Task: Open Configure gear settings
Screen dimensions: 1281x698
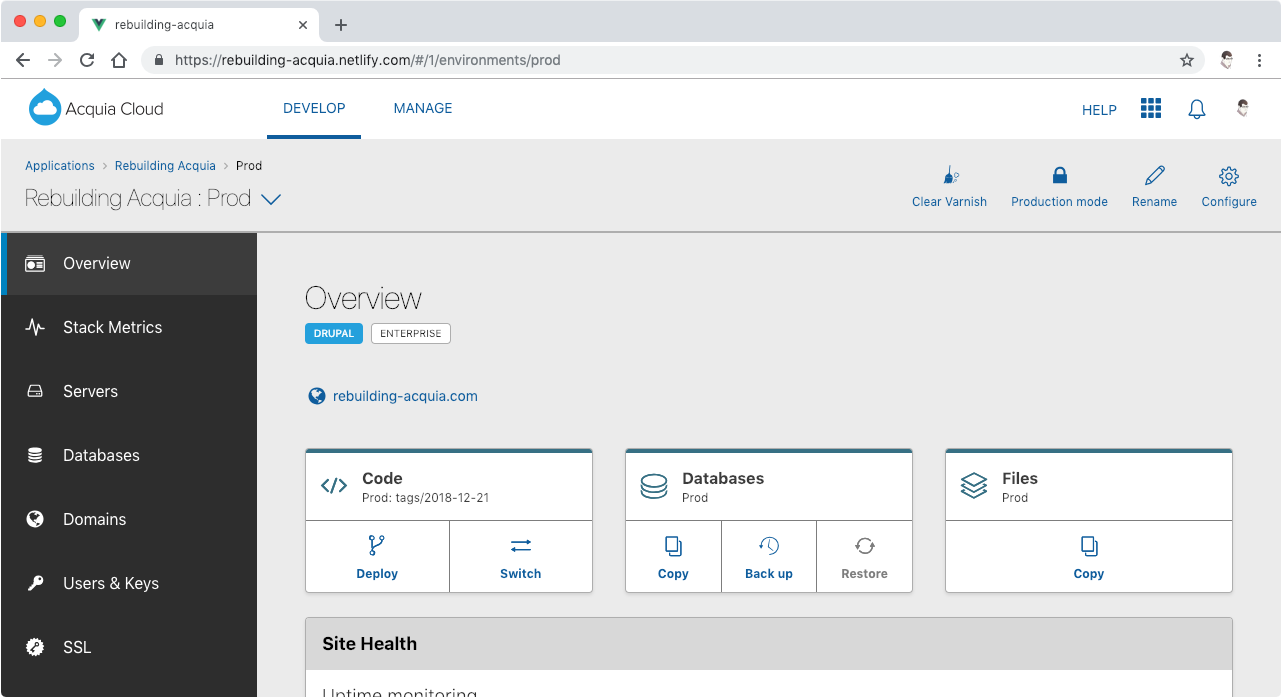Action: click(x=1228, y=177)
